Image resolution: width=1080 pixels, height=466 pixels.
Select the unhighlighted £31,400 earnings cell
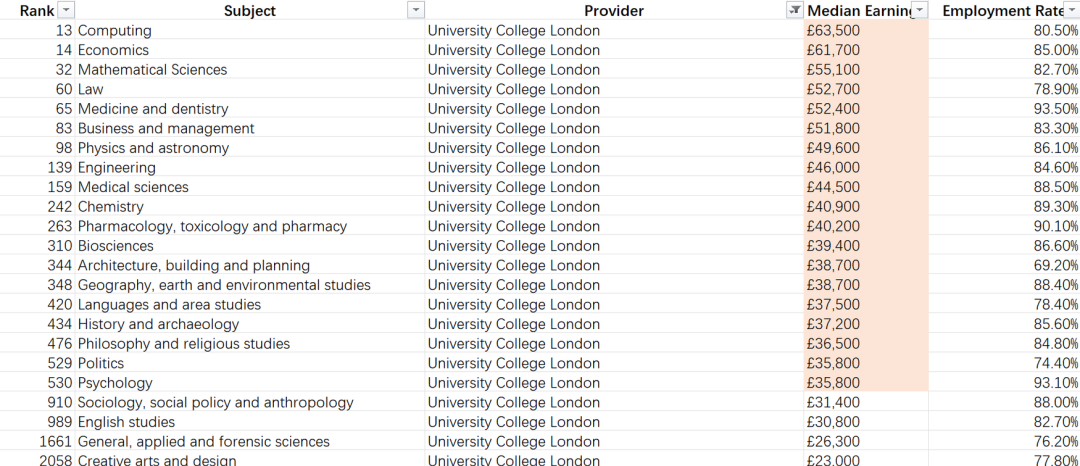[x=866, y=402]
